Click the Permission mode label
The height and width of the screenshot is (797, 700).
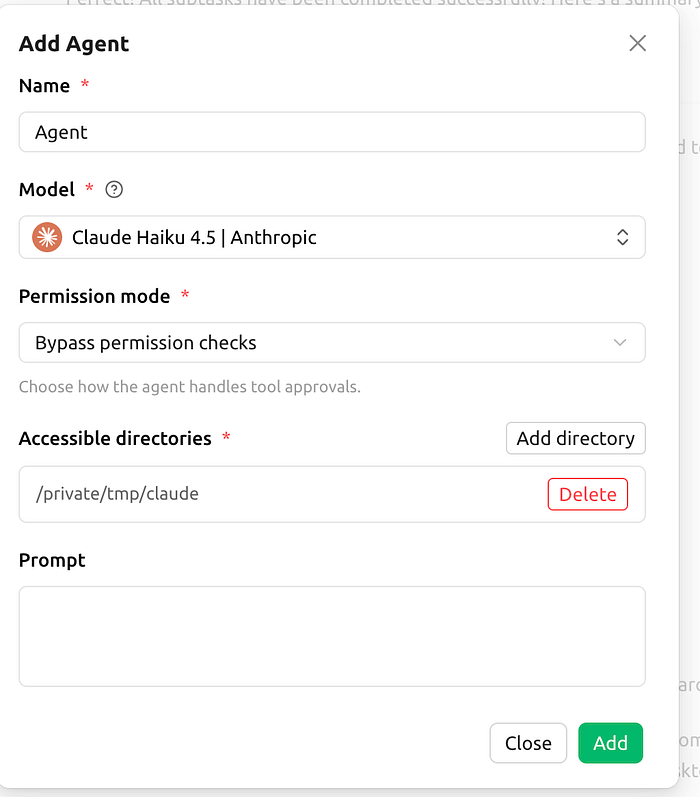tap(94, 296)
